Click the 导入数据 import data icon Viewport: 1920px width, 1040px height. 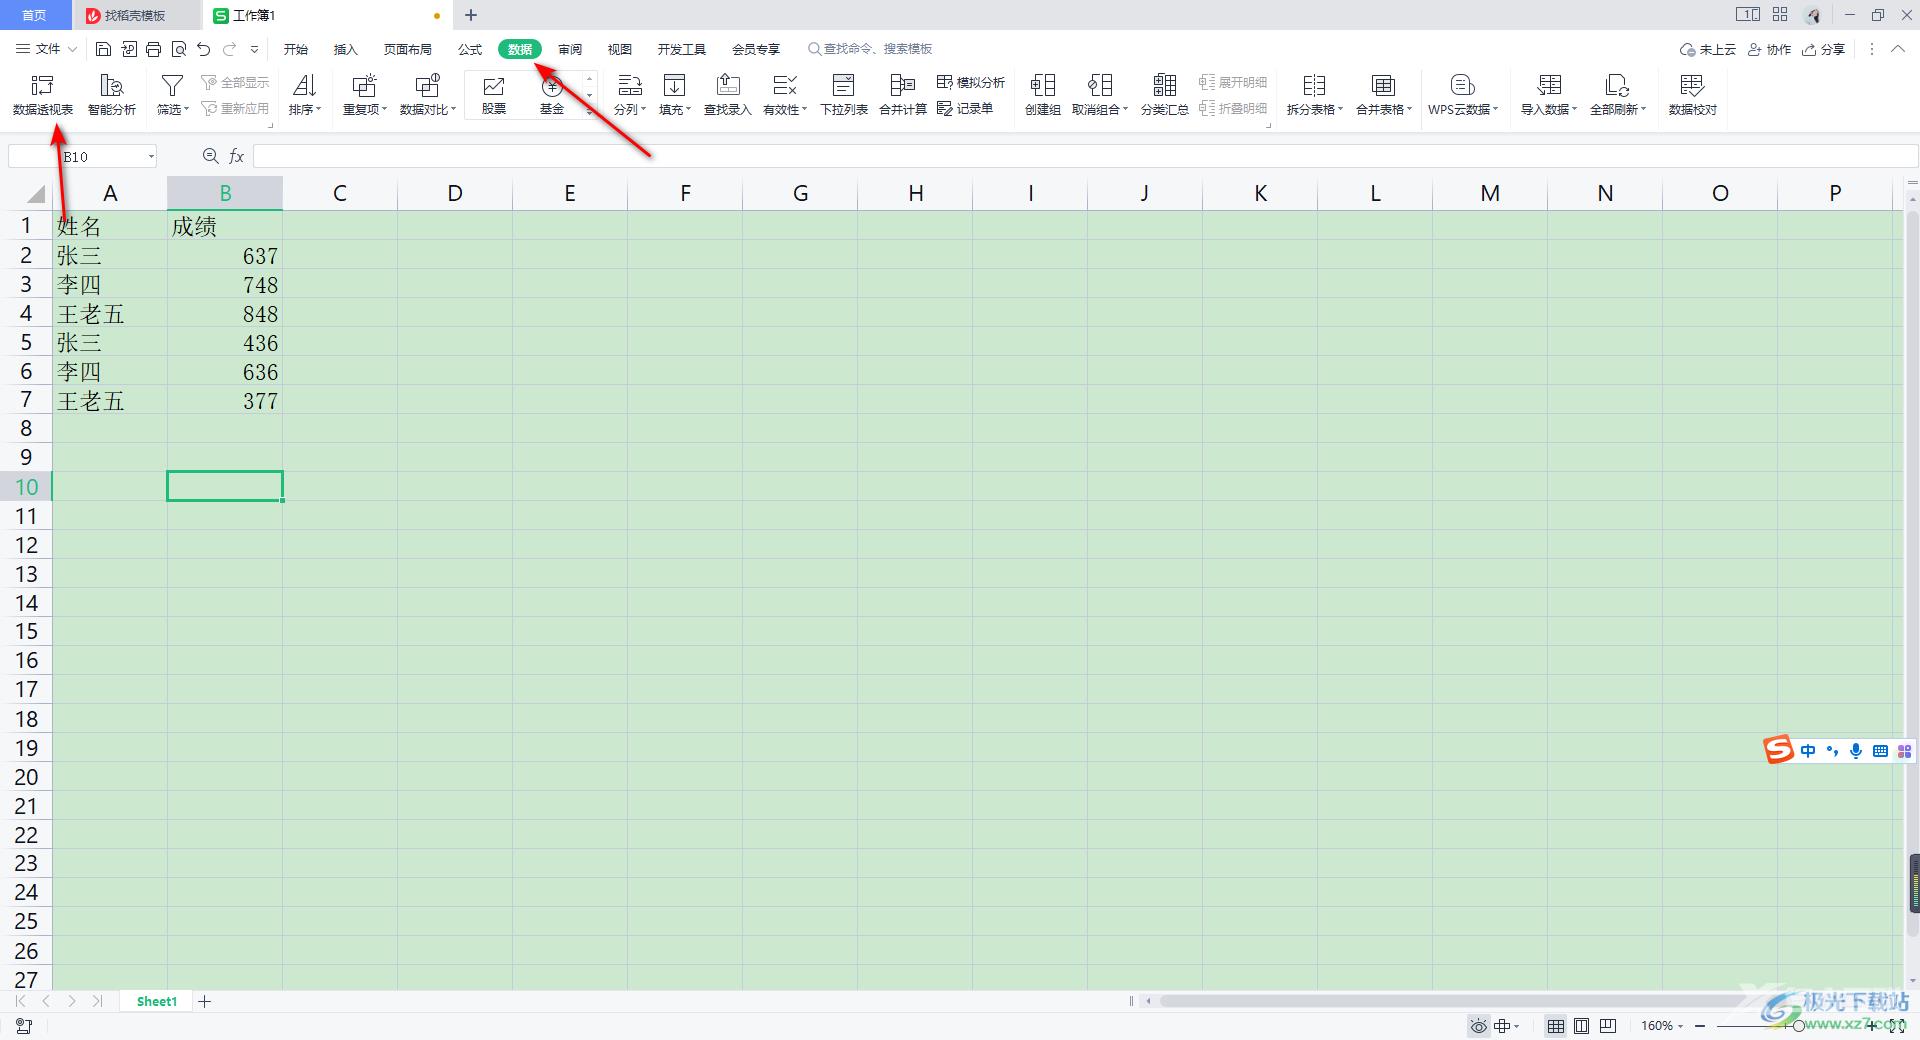coord(1549,86)
